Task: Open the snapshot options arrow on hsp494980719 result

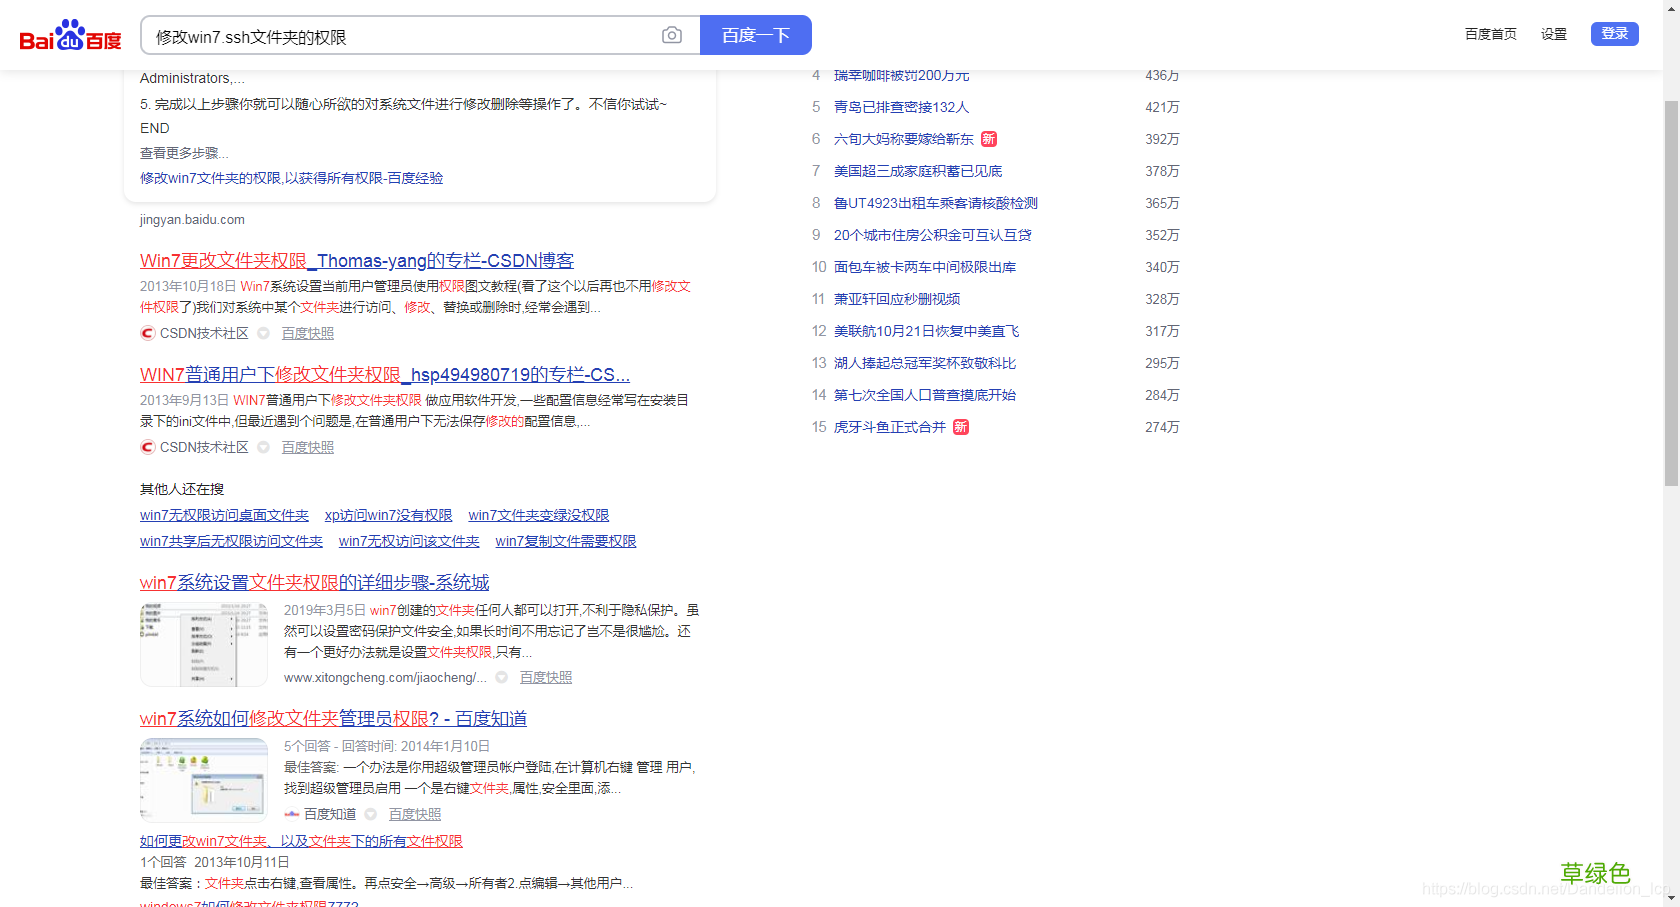Action: point(262,447)
